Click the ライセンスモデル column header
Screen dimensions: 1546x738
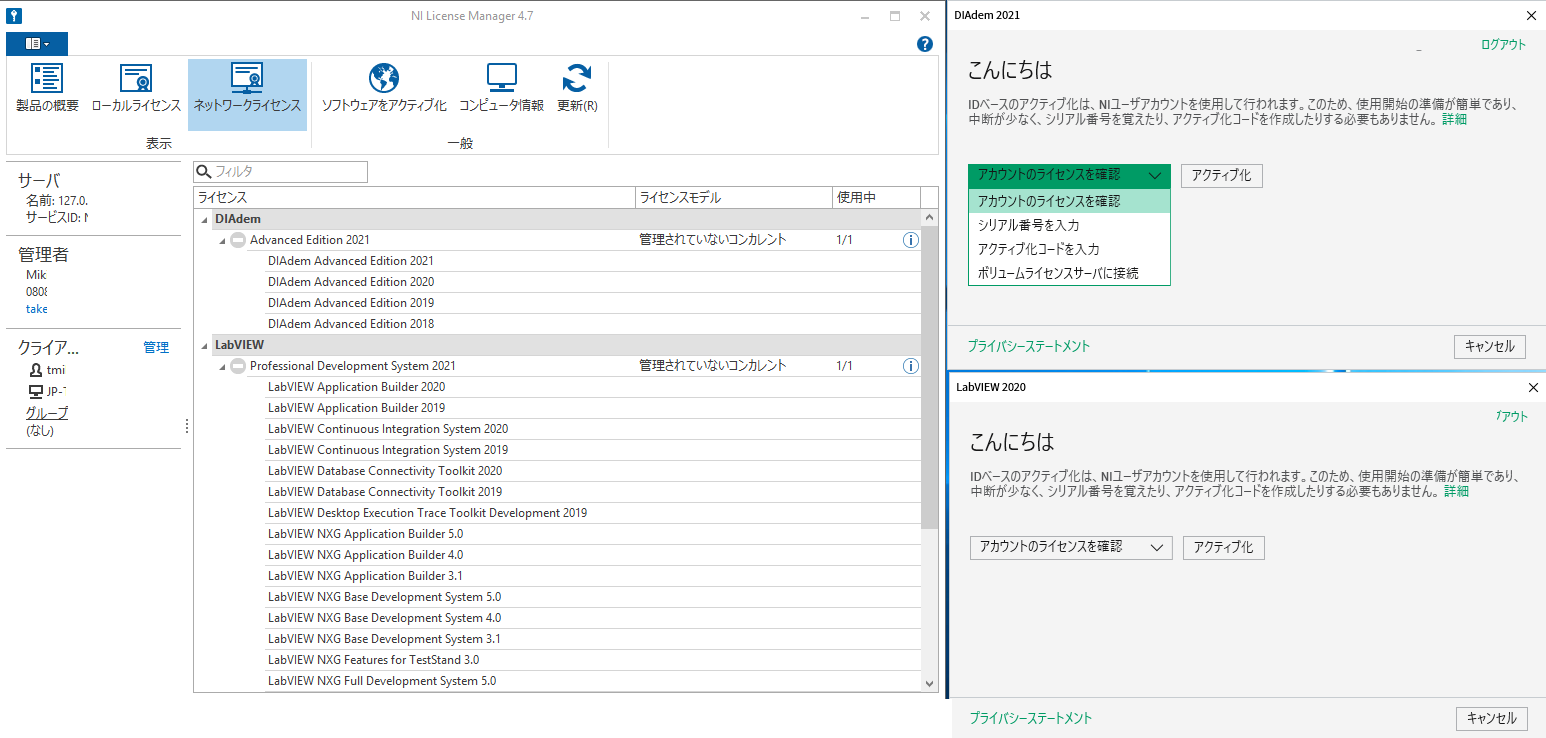pos(735,198)
